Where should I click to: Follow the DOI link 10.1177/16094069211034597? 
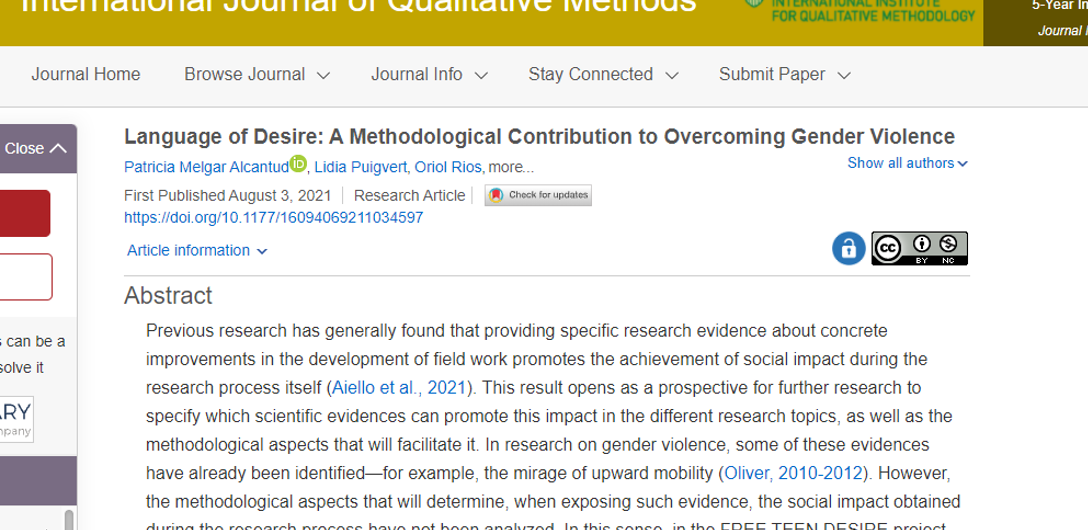pos(273,218)
